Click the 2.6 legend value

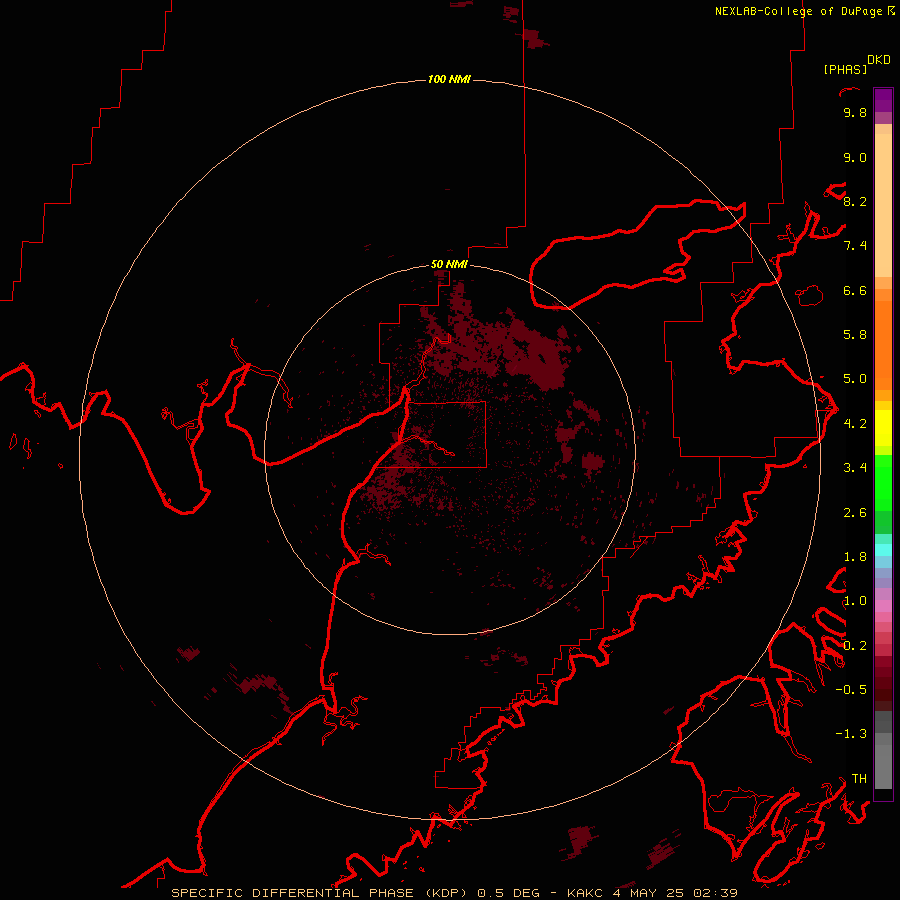point(855,513)
